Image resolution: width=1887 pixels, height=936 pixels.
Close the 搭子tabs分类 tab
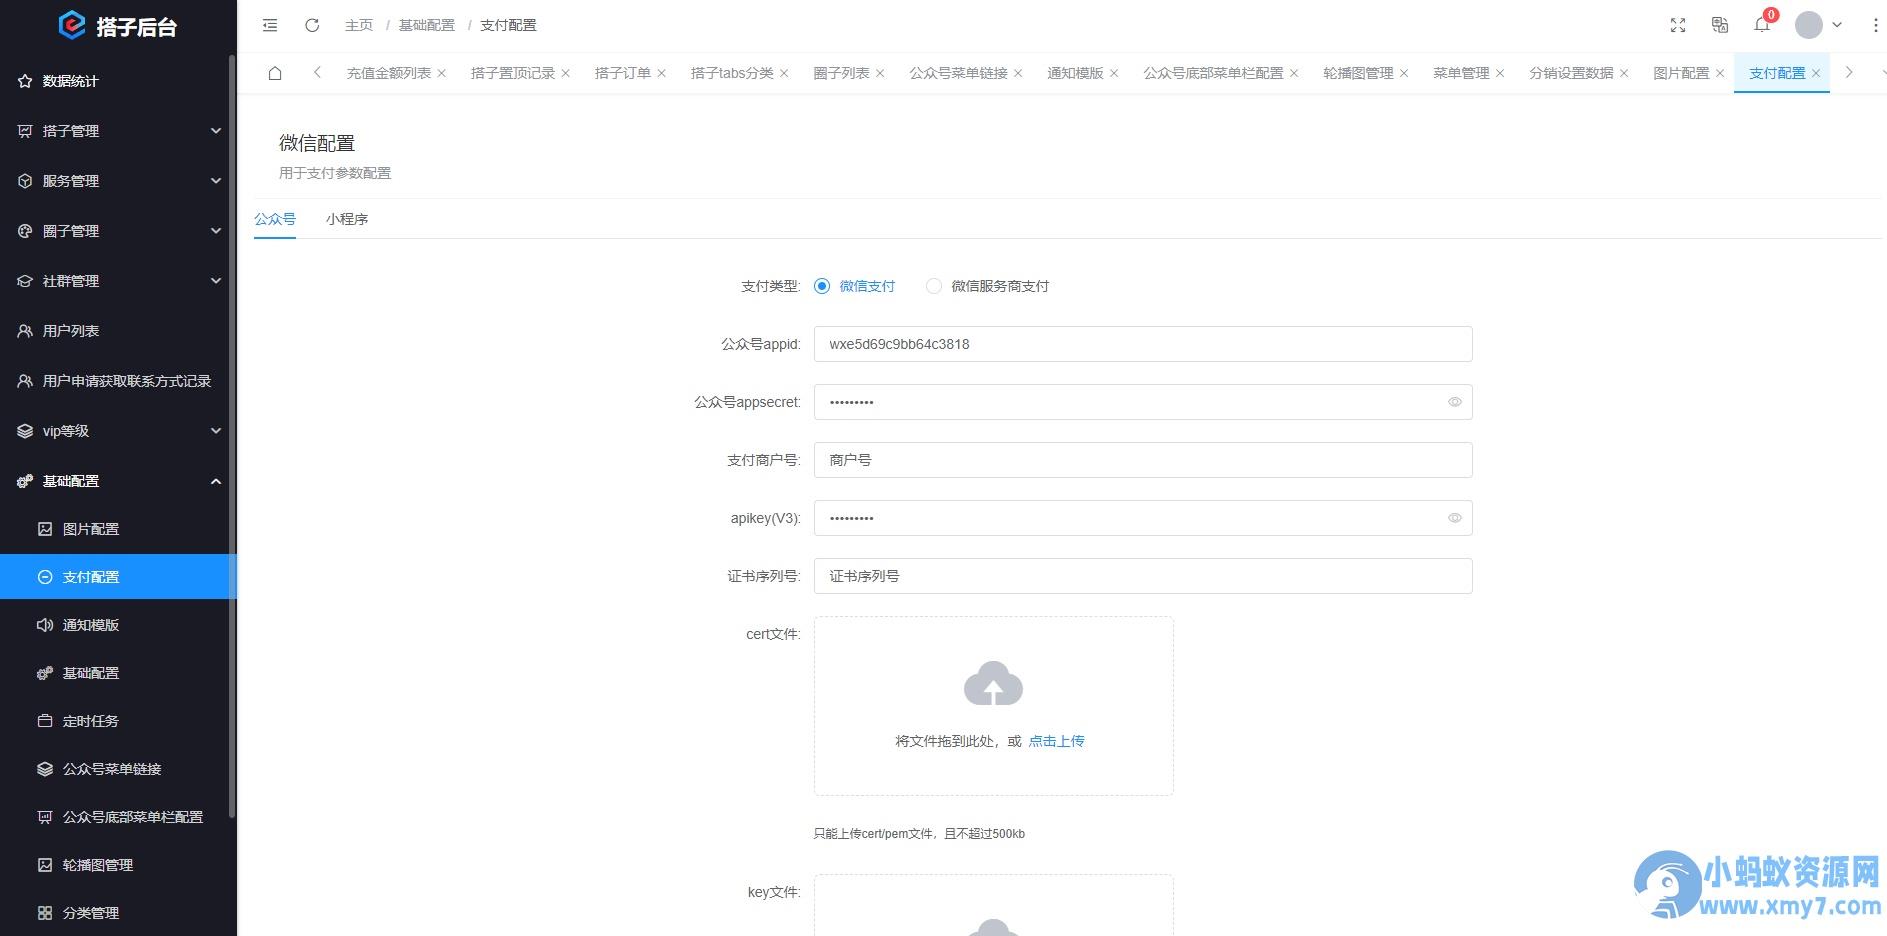pyautogui.click(x=784, y=73)
